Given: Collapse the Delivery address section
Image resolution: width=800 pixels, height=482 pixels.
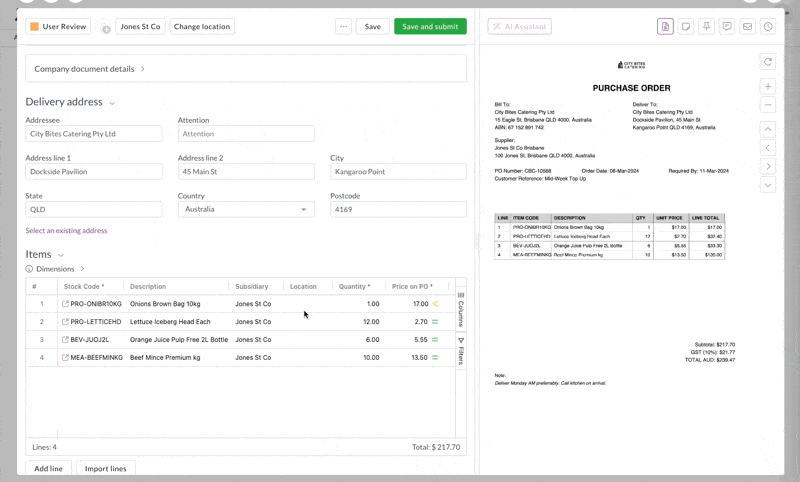Looking at the screenshot, I should coord(112,103).
